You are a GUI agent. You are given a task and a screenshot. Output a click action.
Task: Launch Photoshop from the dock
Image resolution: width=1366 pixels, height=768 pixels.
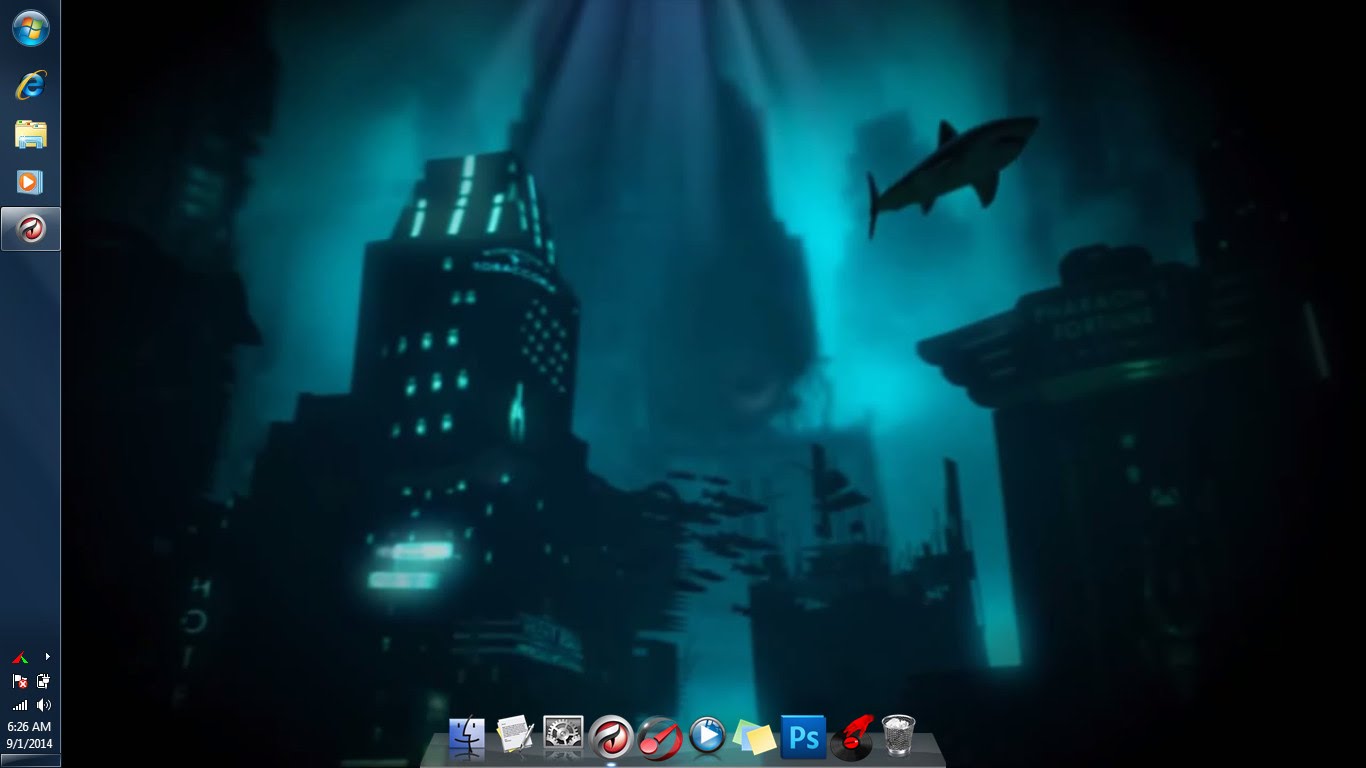click(803, 737)
